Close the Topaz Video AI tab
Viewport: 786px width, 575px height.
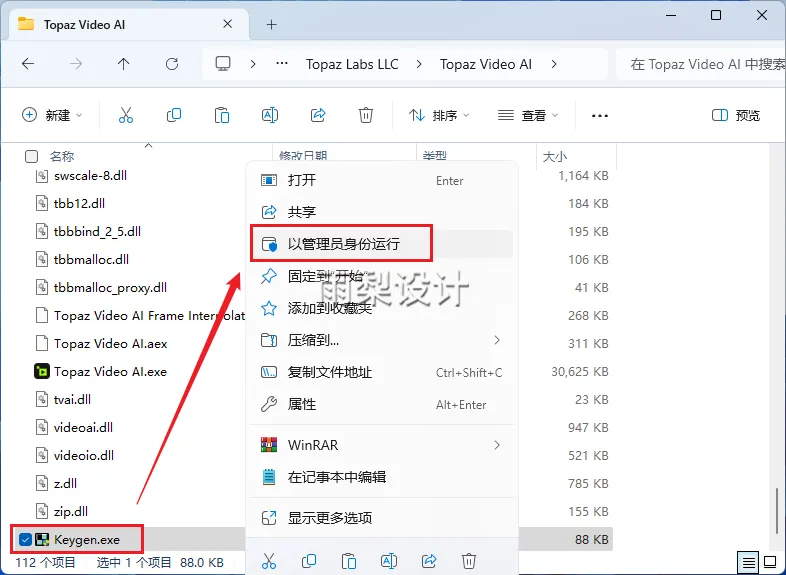point(228,24)
